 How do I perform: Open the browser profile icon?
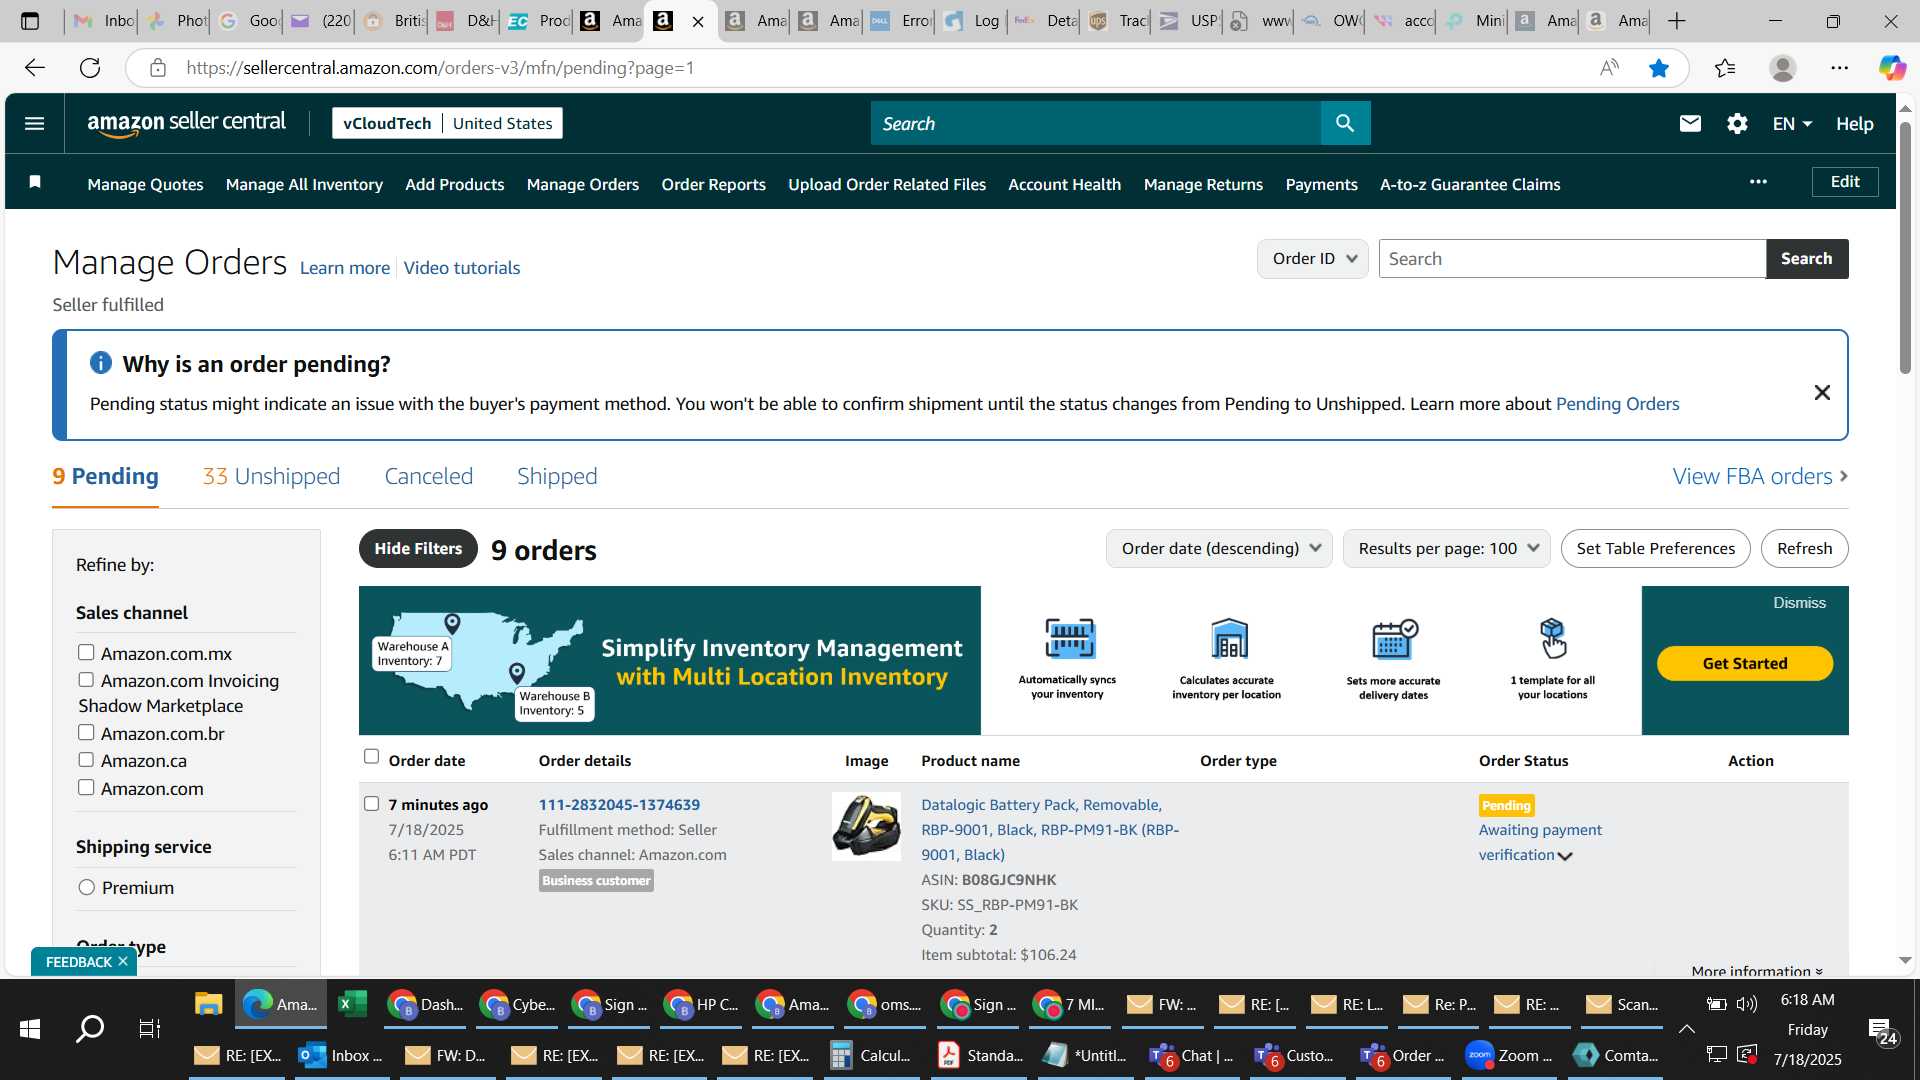(x=1783, y=68)
